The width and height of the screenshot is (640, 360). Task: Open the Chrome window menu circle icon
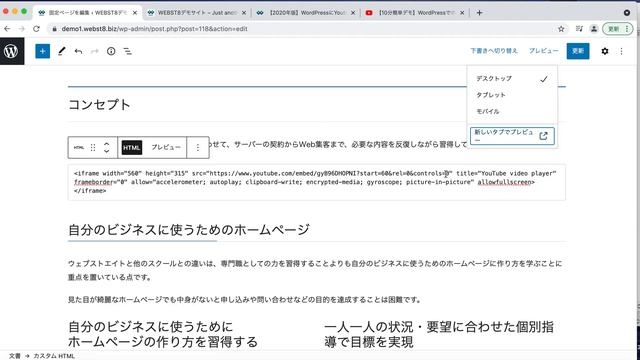[627, 13]
